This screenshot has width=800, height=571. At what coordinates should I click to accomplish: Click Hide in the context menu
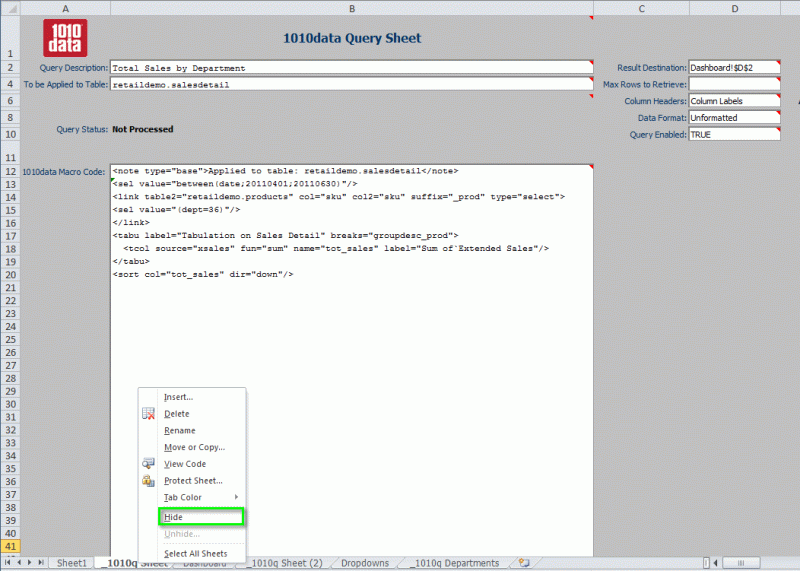pyautogui.click(x=201, y=517)
